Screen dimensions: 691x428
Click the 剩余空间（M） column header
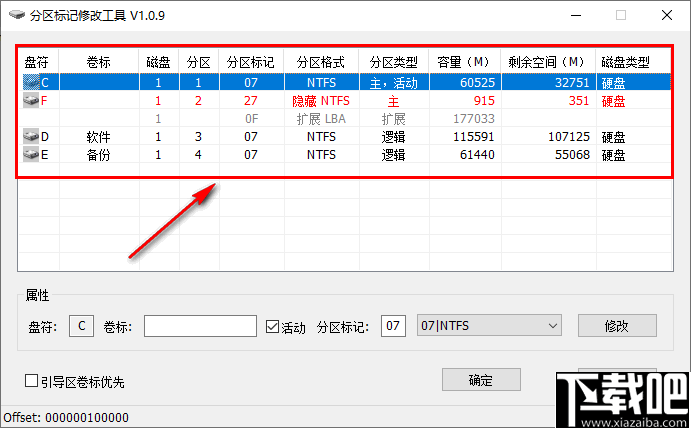click(547, 62)
